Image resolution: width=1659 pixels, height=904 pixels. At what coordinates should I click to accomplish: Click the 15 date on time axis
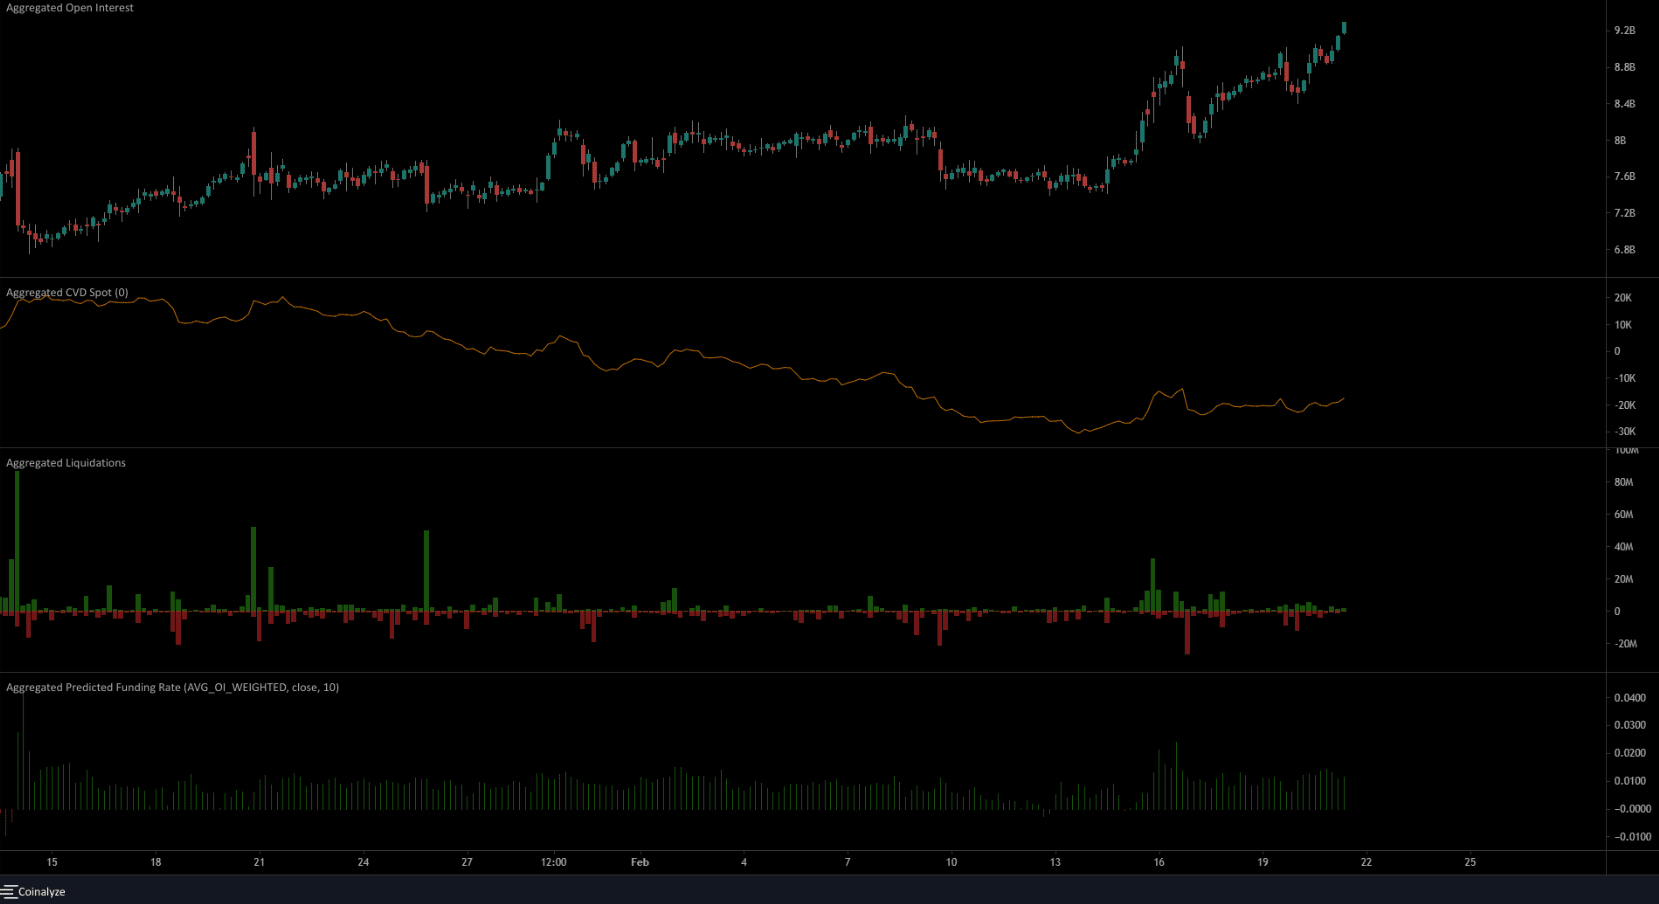(x=52, y=862)
